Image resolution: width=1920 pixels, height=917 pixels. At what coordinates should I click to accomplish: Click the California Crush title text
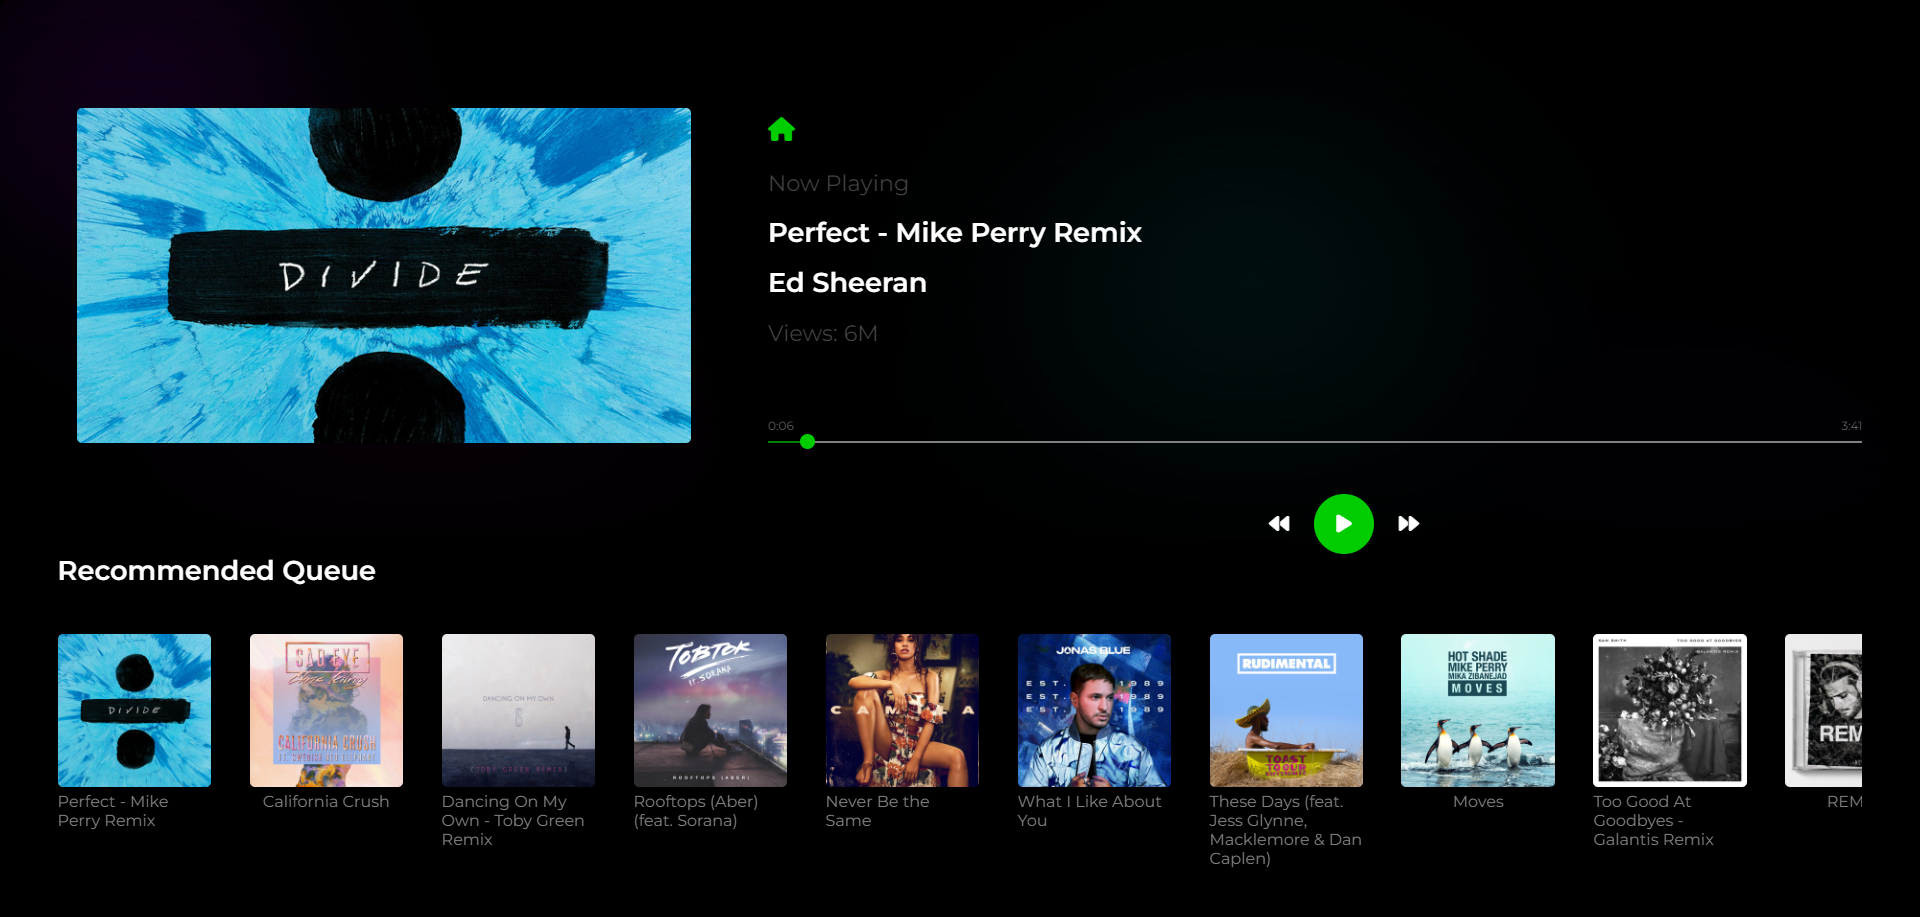tap(326, 801)
